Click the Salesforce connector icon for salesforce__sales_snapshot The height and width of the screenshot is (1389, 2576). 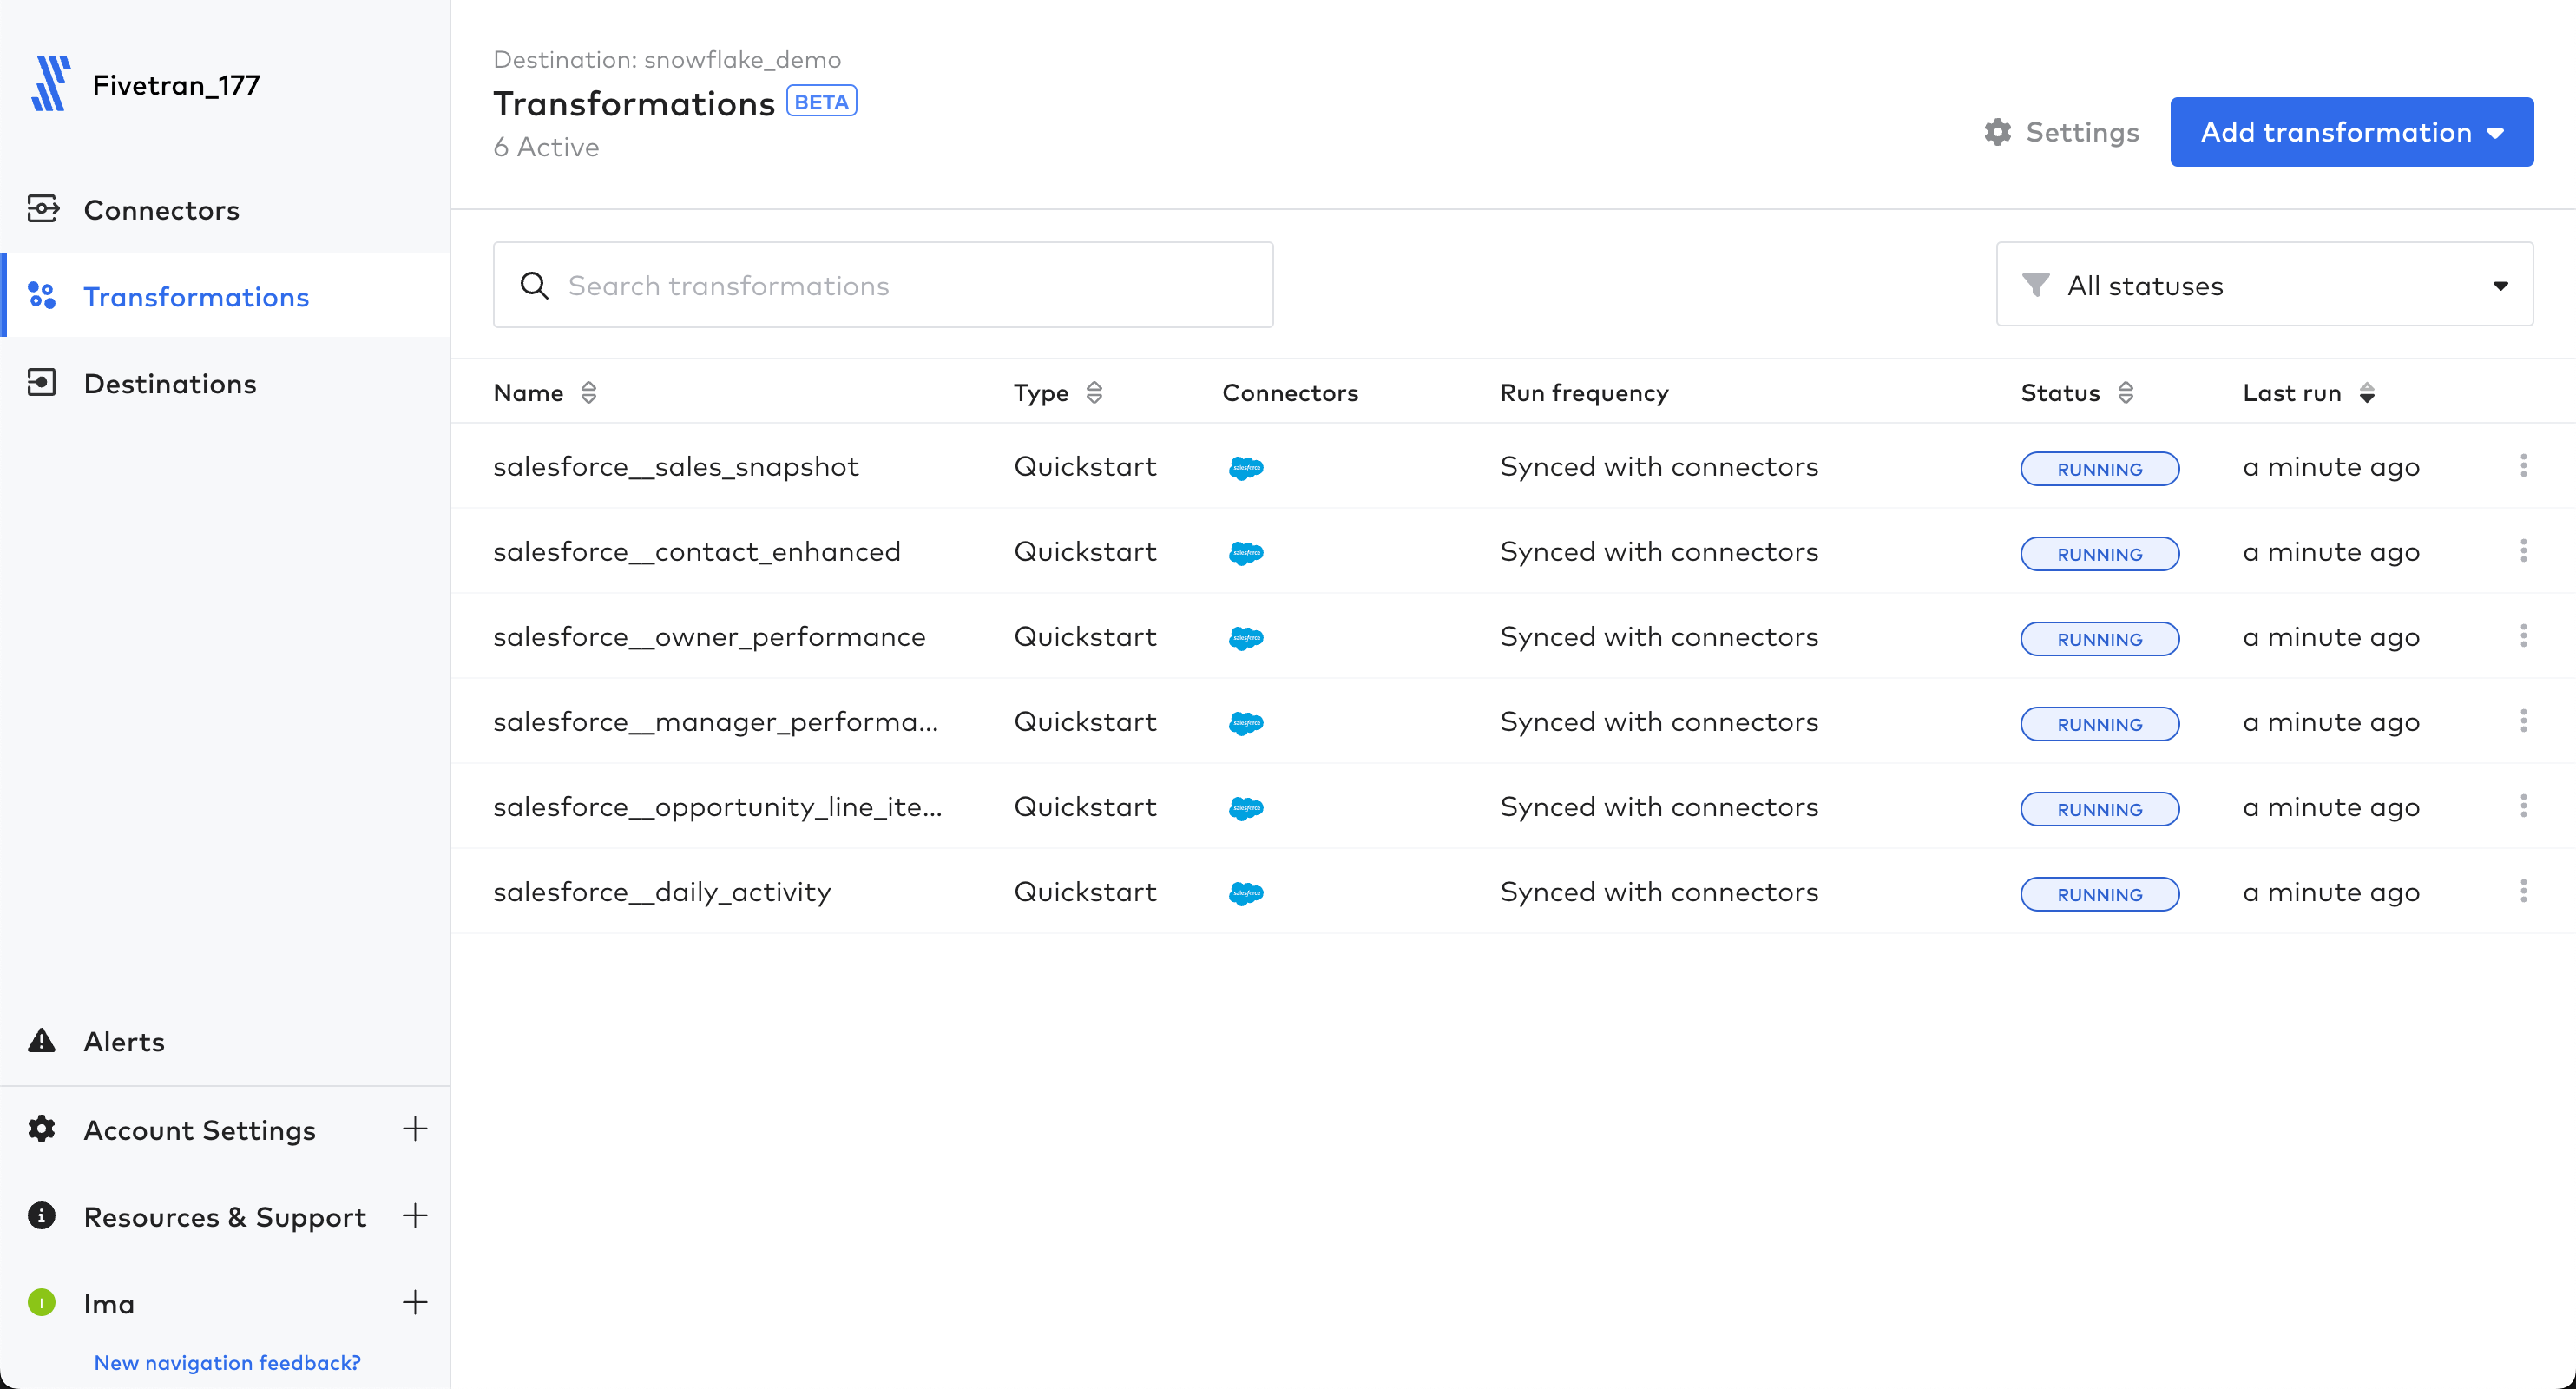click(x=1245, y=465)
